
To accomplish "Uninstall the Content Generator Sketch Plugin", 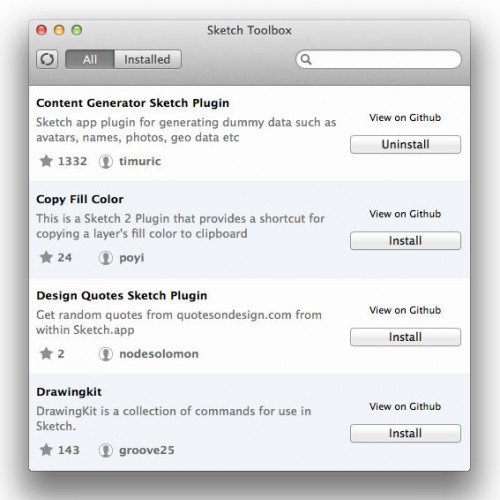I will (x=405, y=144).
